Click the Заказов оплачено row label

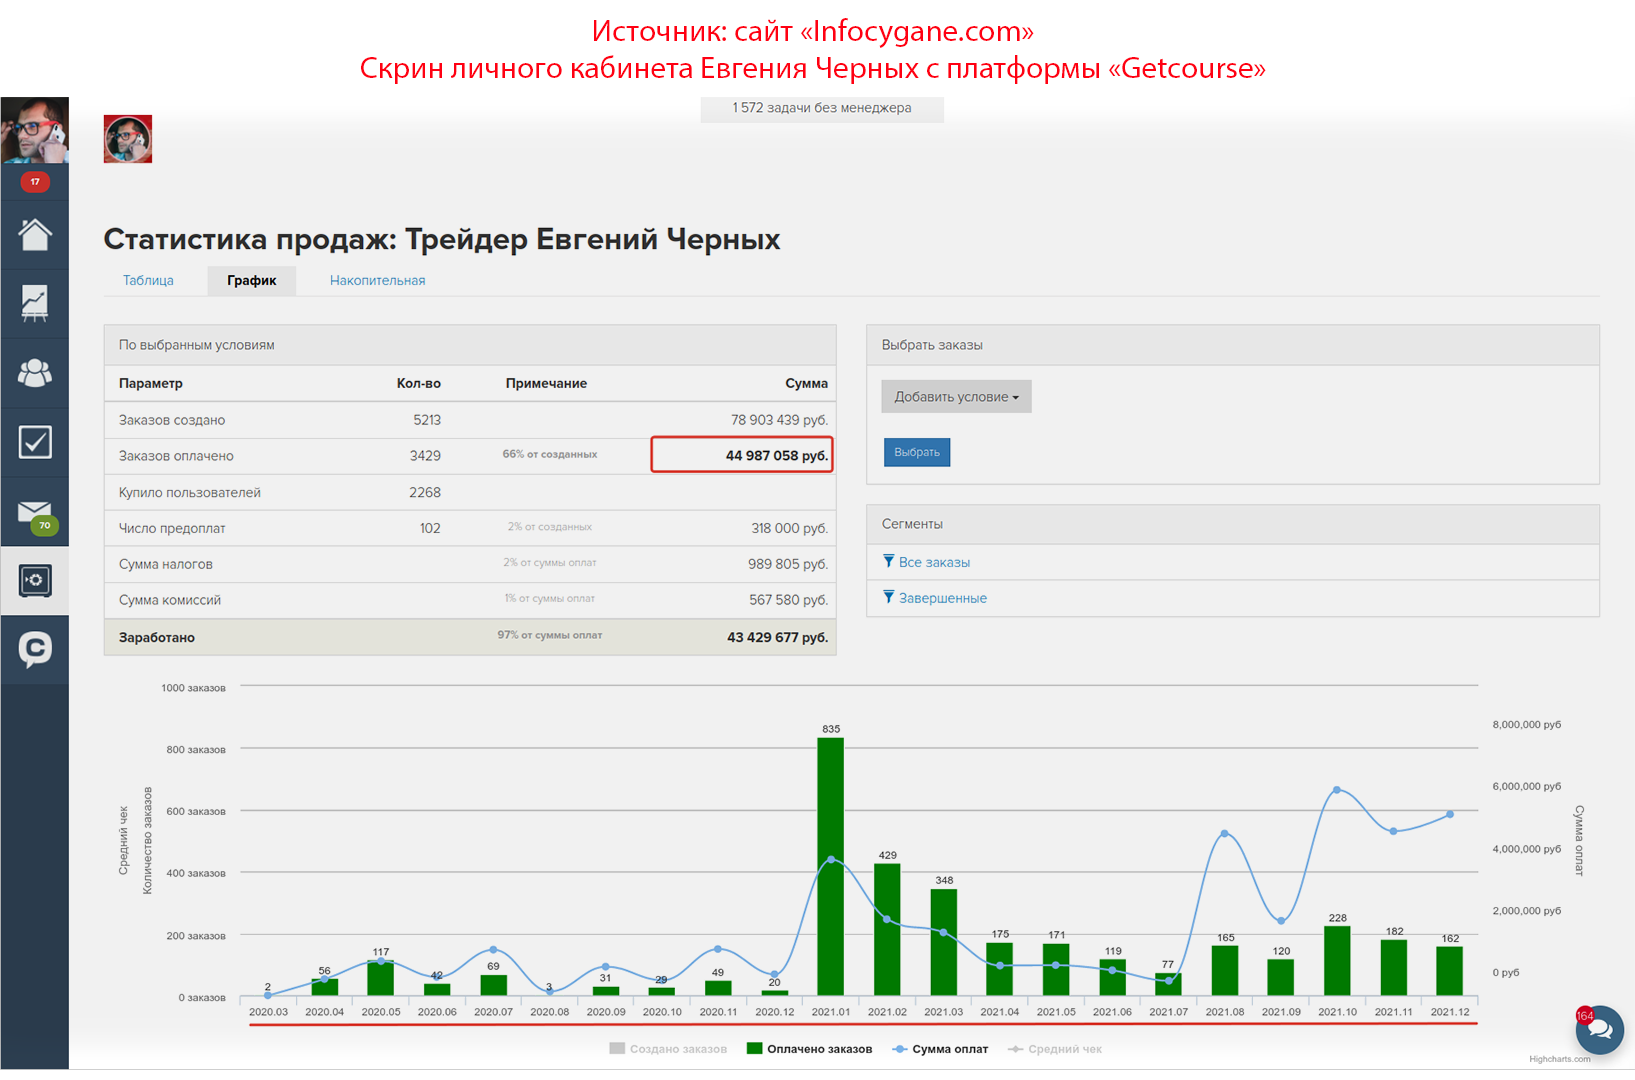point(176,456)
